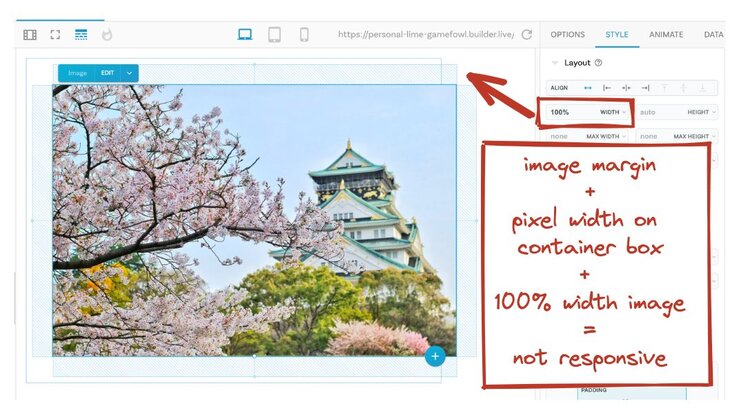Viewport: 739px width, 413px height.
Task: Click the flame heatmap icon
Action: (107, 34)
